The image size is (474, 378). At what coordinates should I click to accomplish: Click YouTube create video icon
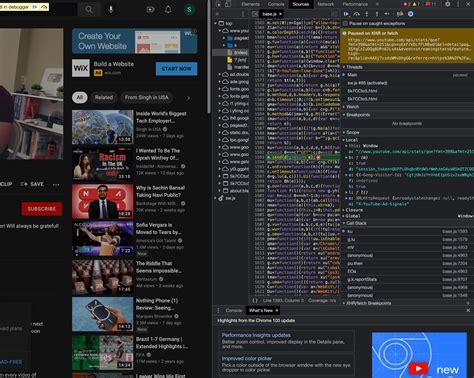[150, 9]
